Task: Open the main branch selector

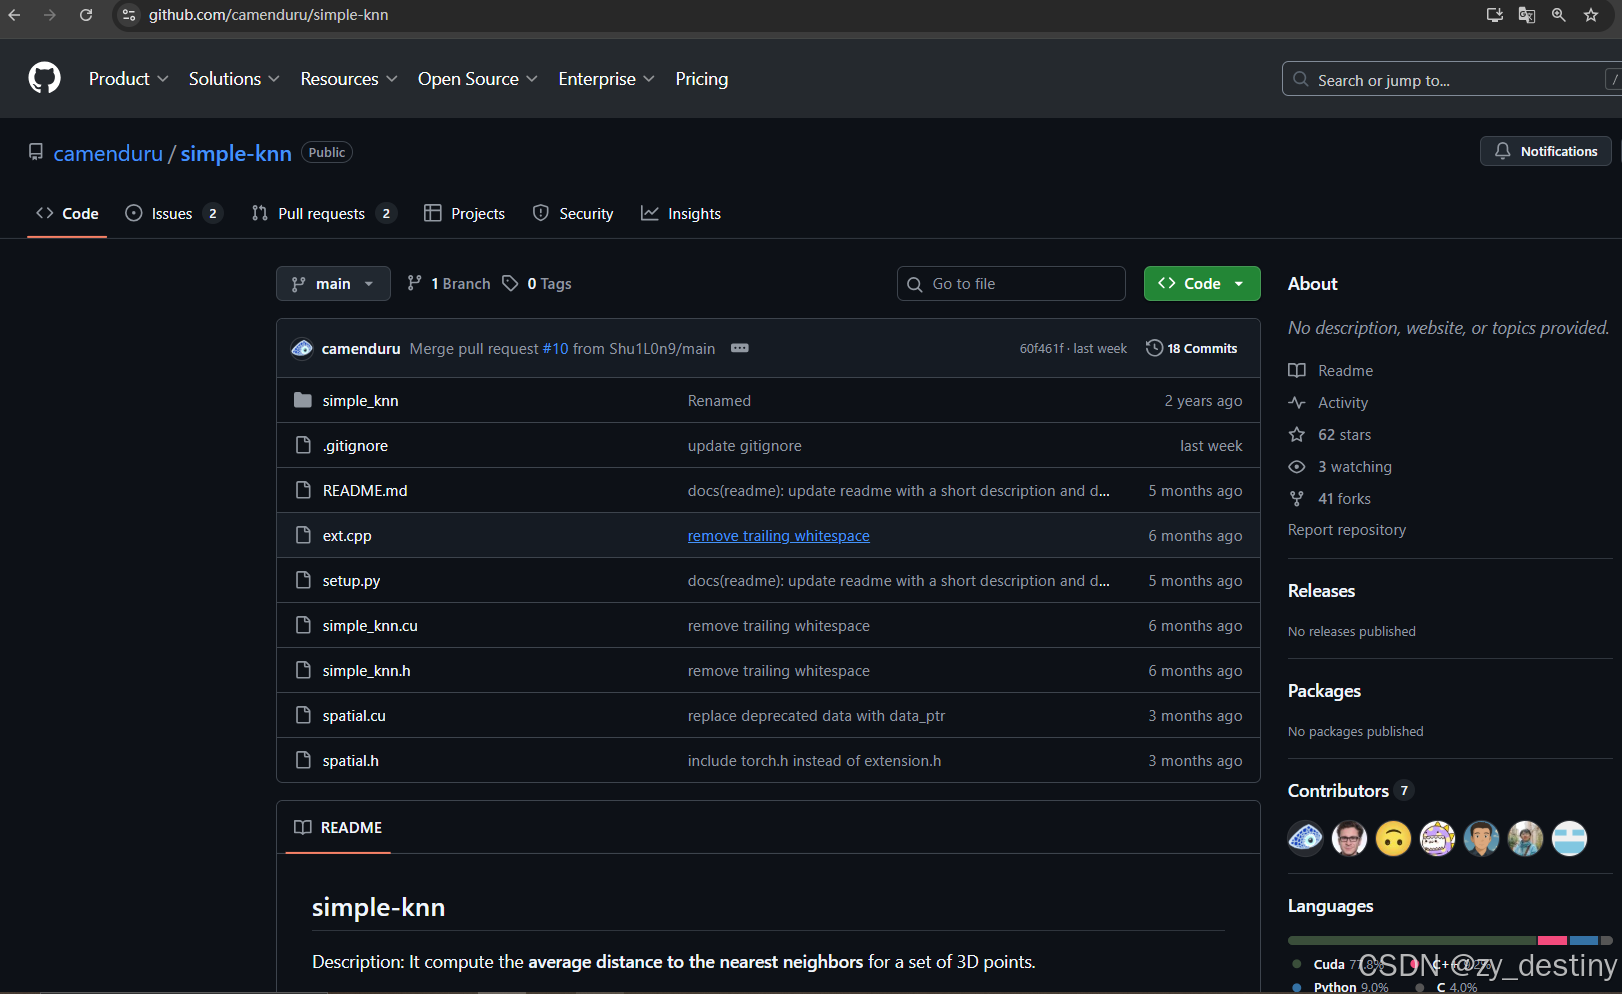Action: tap(333, 284)
